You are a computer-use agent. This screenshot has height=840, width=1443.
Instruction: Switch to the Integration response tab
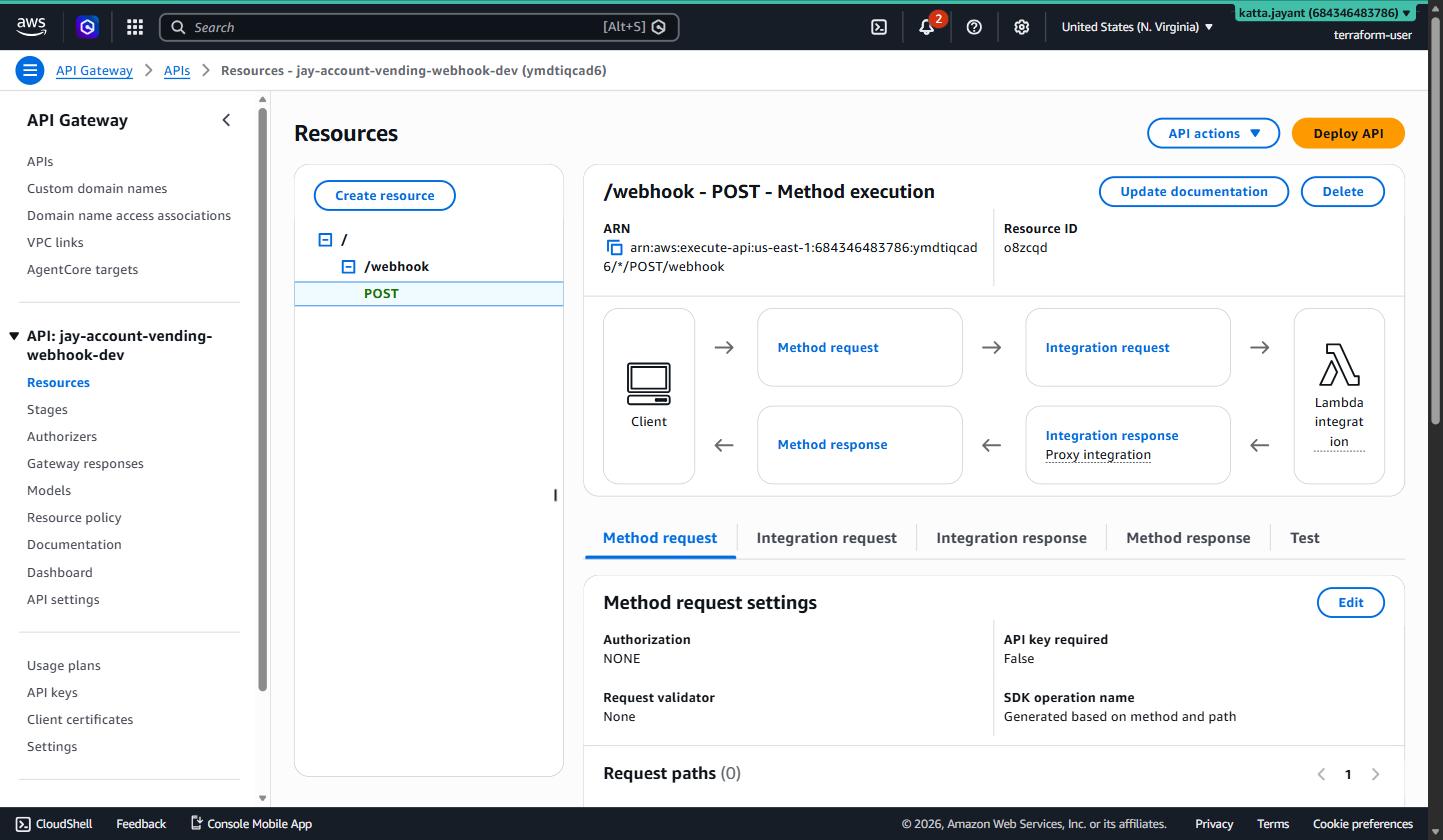[x=1011, y=538]
